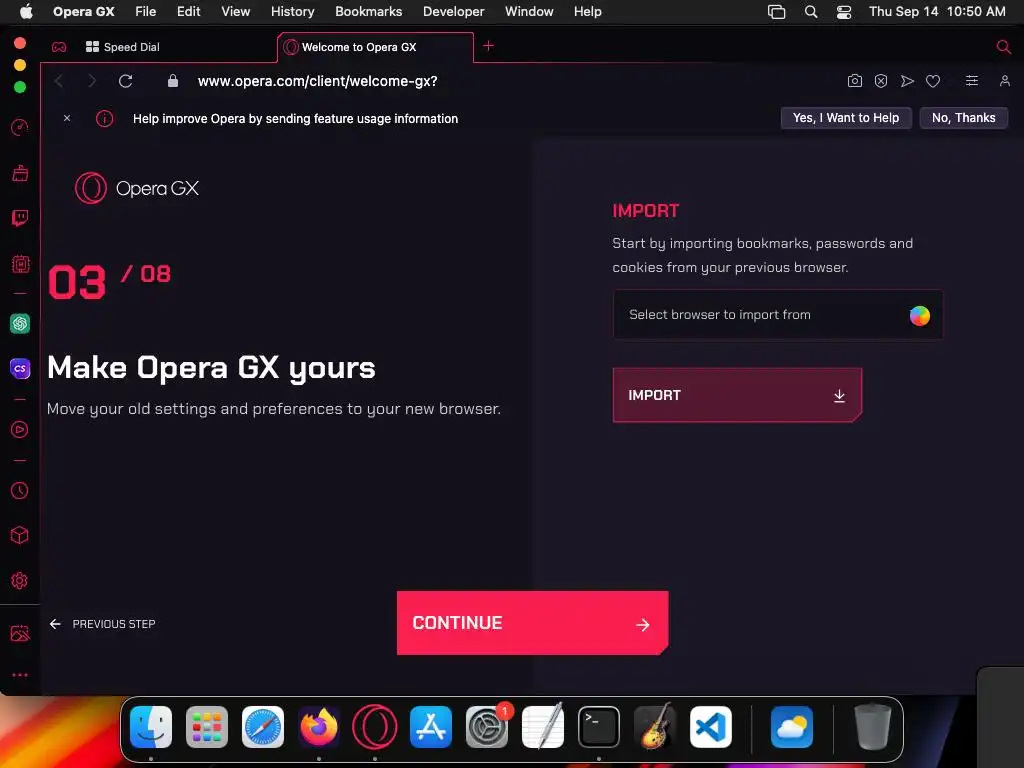The width and height of the screenshot is (1024, 768).
Task: Open ChatSonic CS sidebar icon
Action: click(20, 368)
